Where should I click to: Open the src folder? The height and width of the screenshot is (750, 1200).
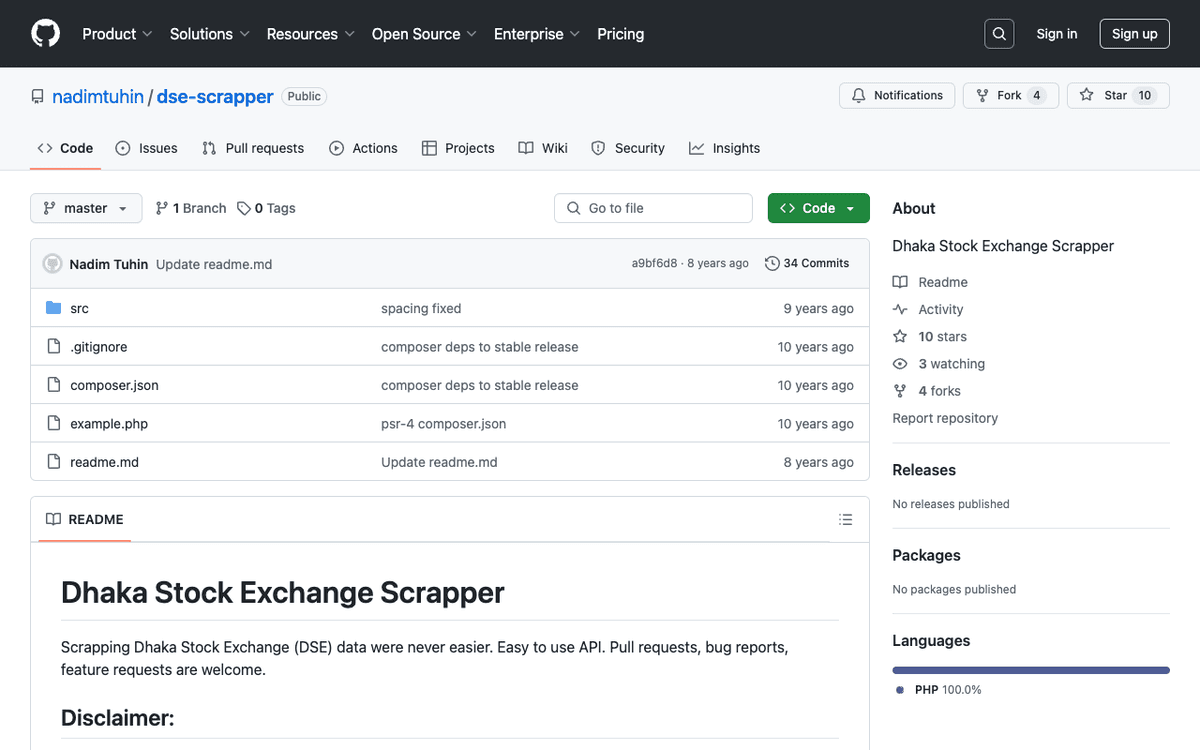[79, 308]
